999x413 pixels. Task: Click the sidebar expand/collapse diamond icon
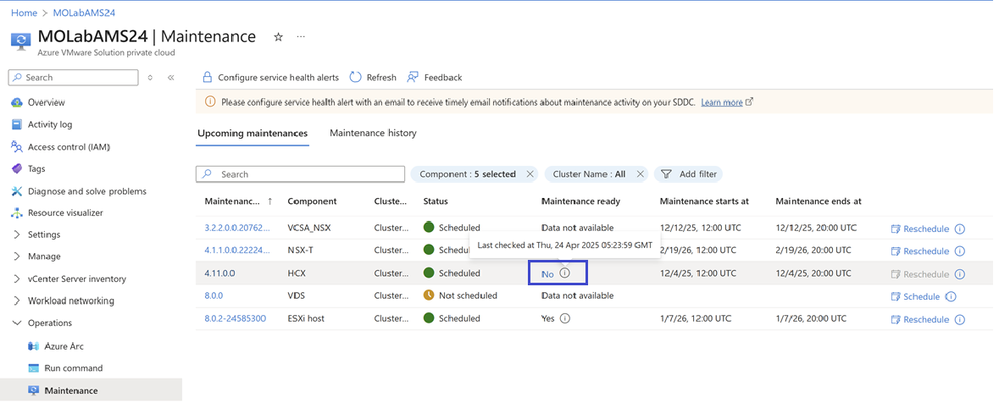click(150, 78)
